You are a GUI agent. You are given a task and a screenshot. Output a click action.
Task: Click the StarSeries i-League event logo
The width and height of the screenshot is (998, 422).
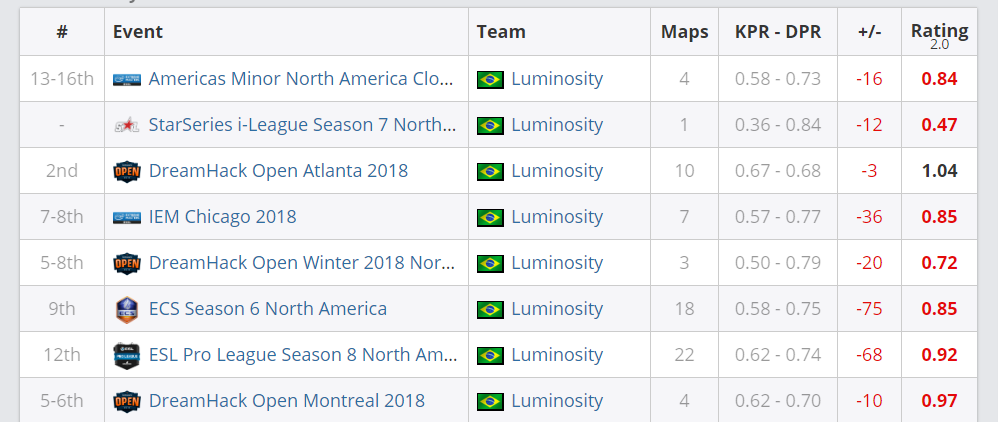pos(127,125)
